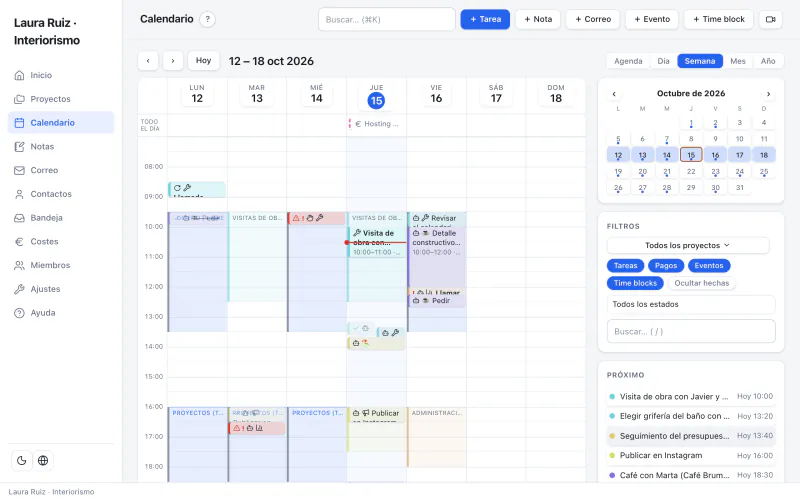800x500 pixels.
Task: Add a new Time block
Action: tap(719, 19)
